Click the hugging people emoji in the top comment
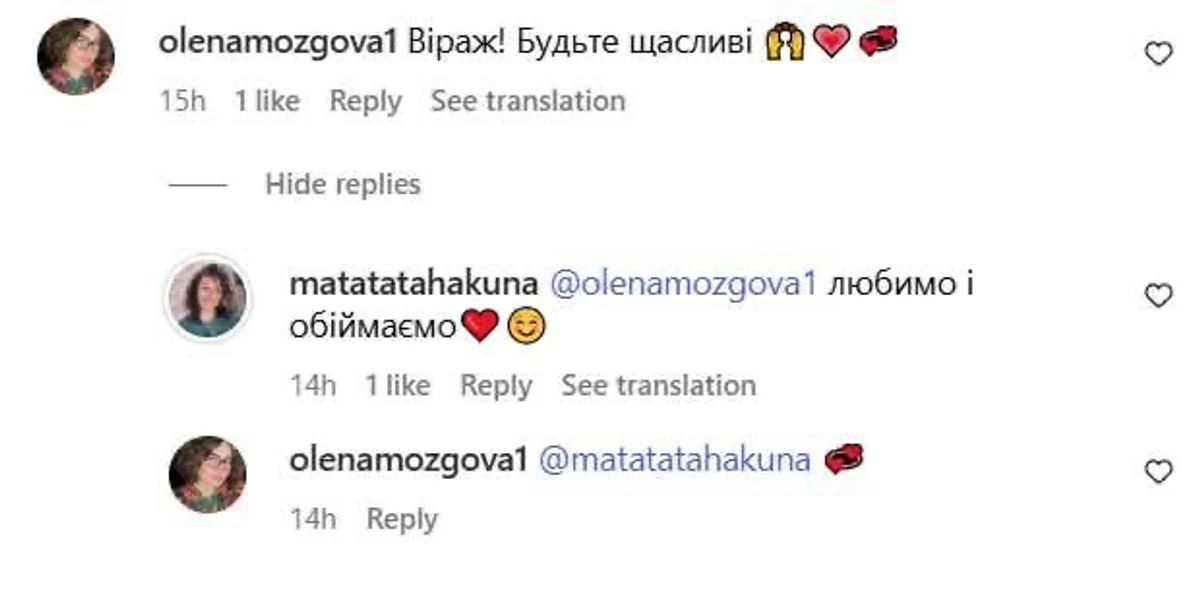Image resolution: width=1200 pixels, height=594 pixels. pyautogui.click(x=786, y=44)
